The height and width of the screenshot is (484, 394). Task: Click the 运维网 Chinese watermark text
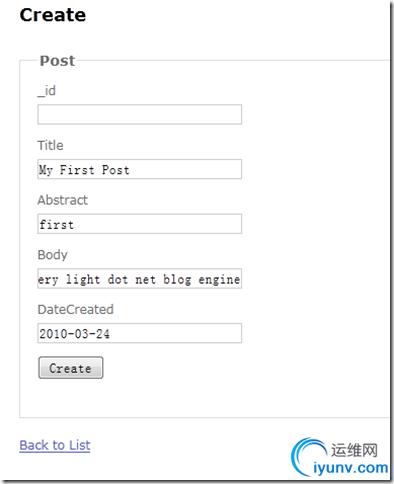click(354, 450)
